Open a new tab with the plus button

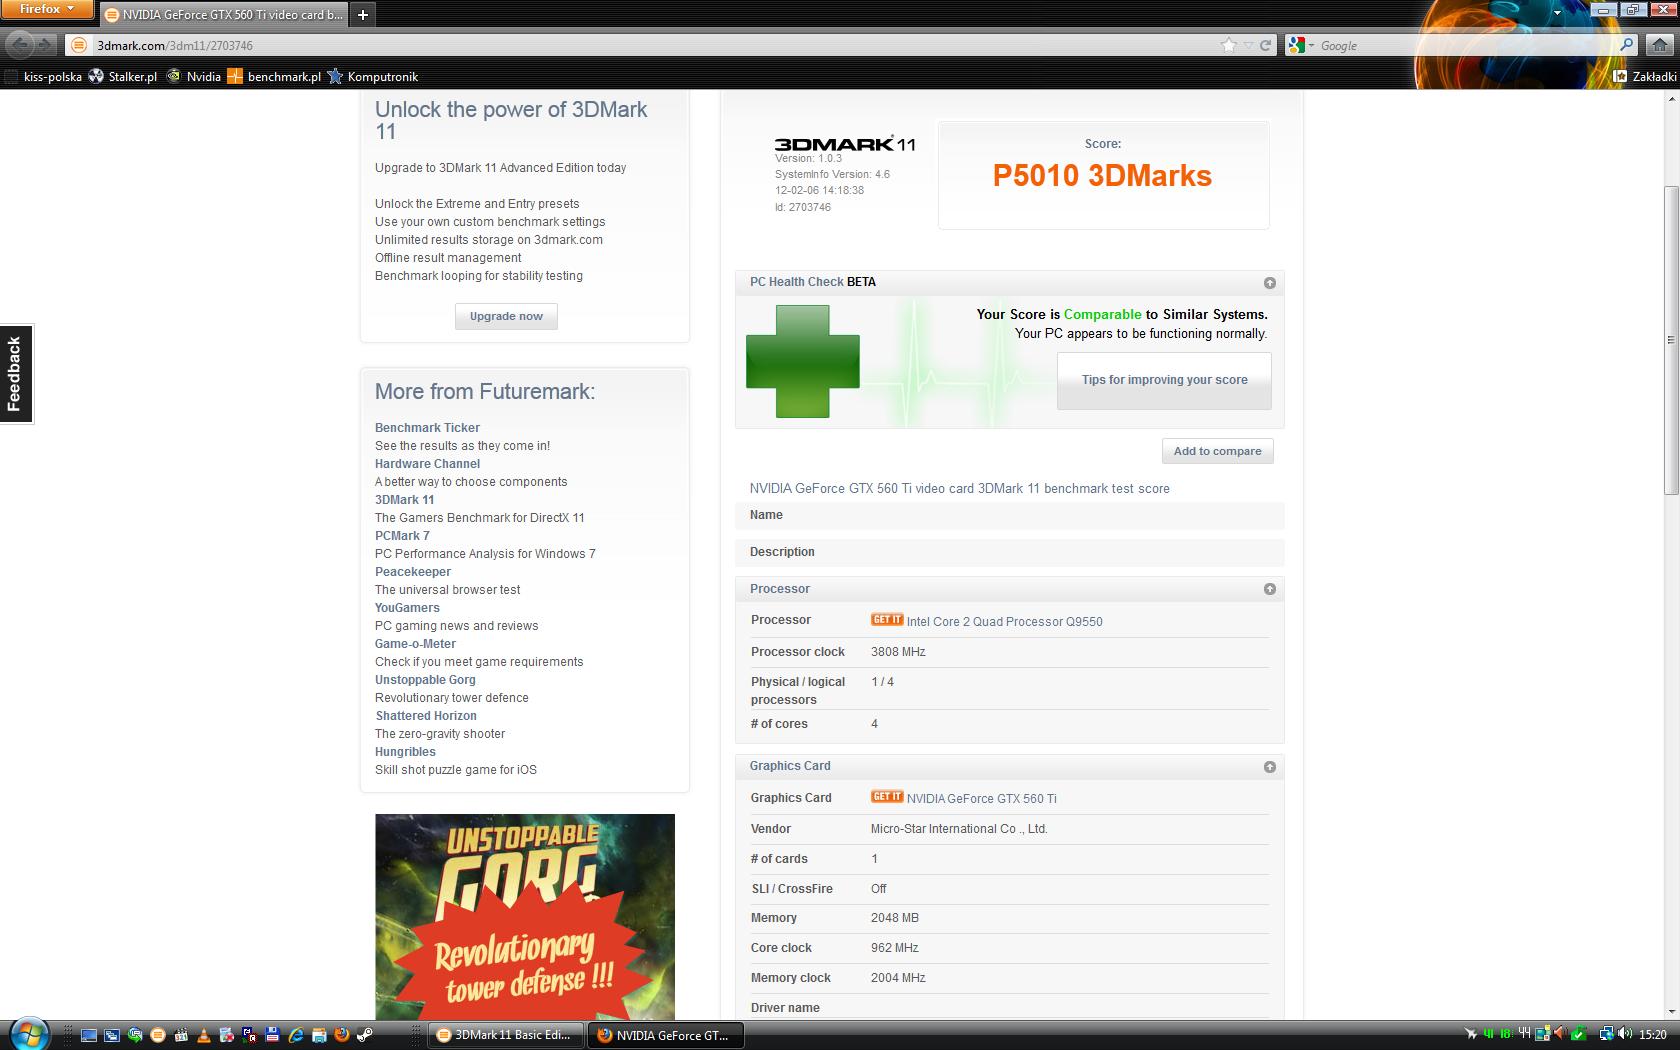[x=363, y=14]
